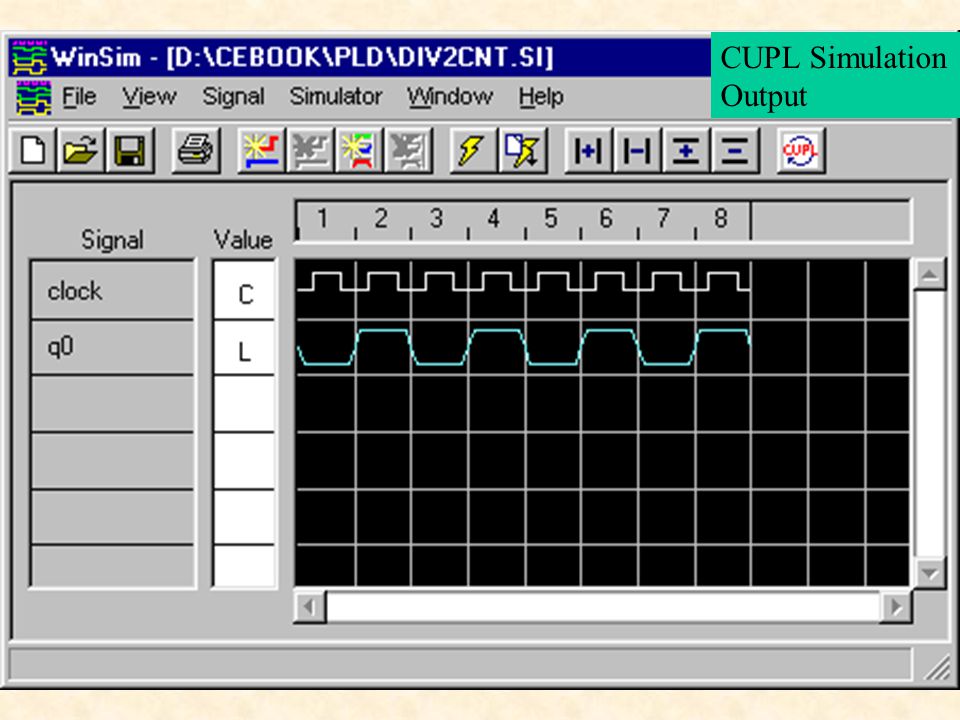Viewport: 960px width, 720px height.
Task: Open the Help menu
Action: [x=541, y=97]
